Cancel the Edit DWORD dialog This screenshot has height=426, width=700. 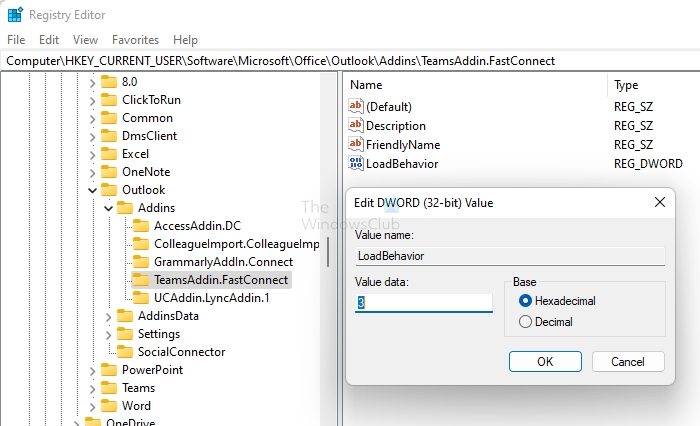click(x=628, y=361)
